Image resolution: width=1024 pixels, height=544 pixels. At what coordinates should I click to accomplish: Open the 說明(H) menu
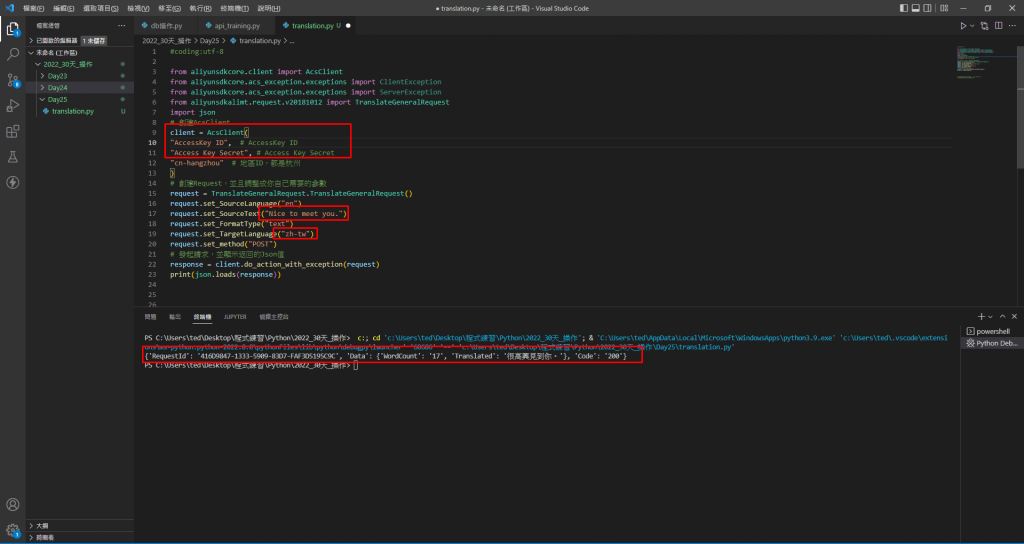click(268, 8)
